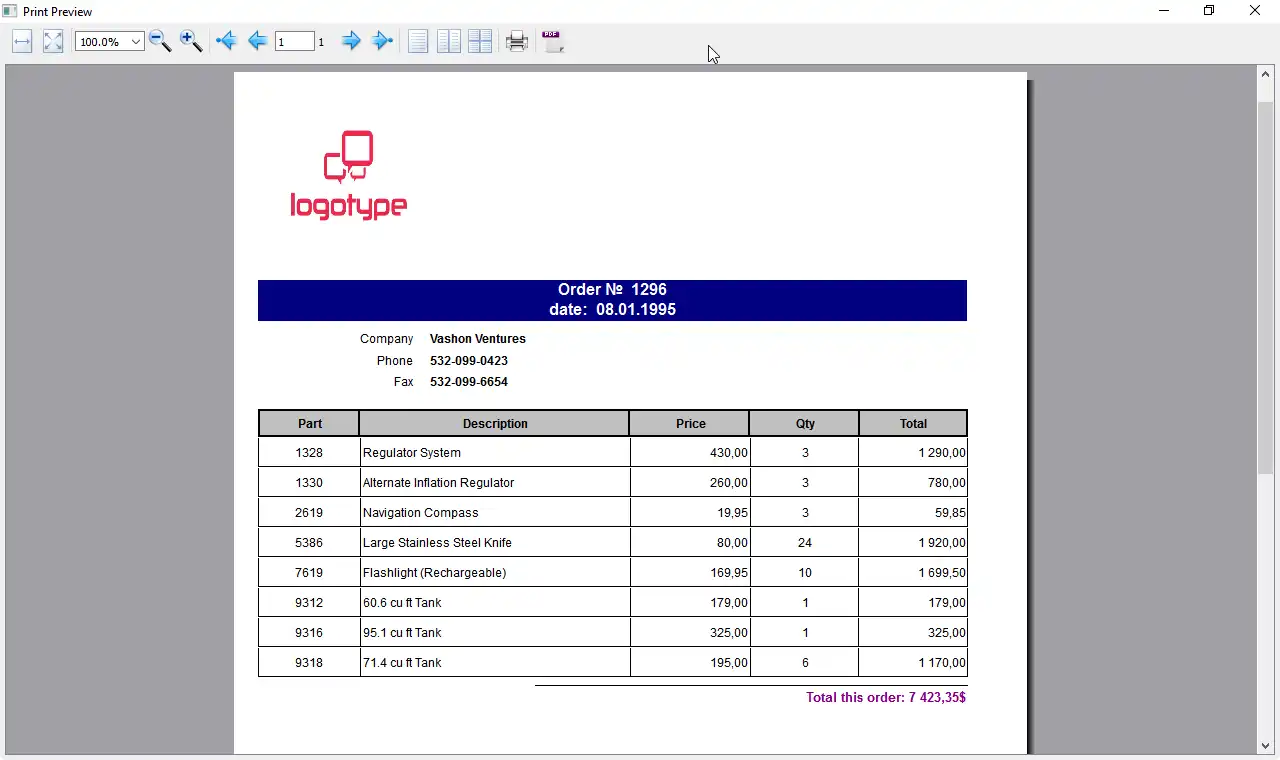Switch to single page view
Screen dimensions: 1280x760
(x=418, y=42)
